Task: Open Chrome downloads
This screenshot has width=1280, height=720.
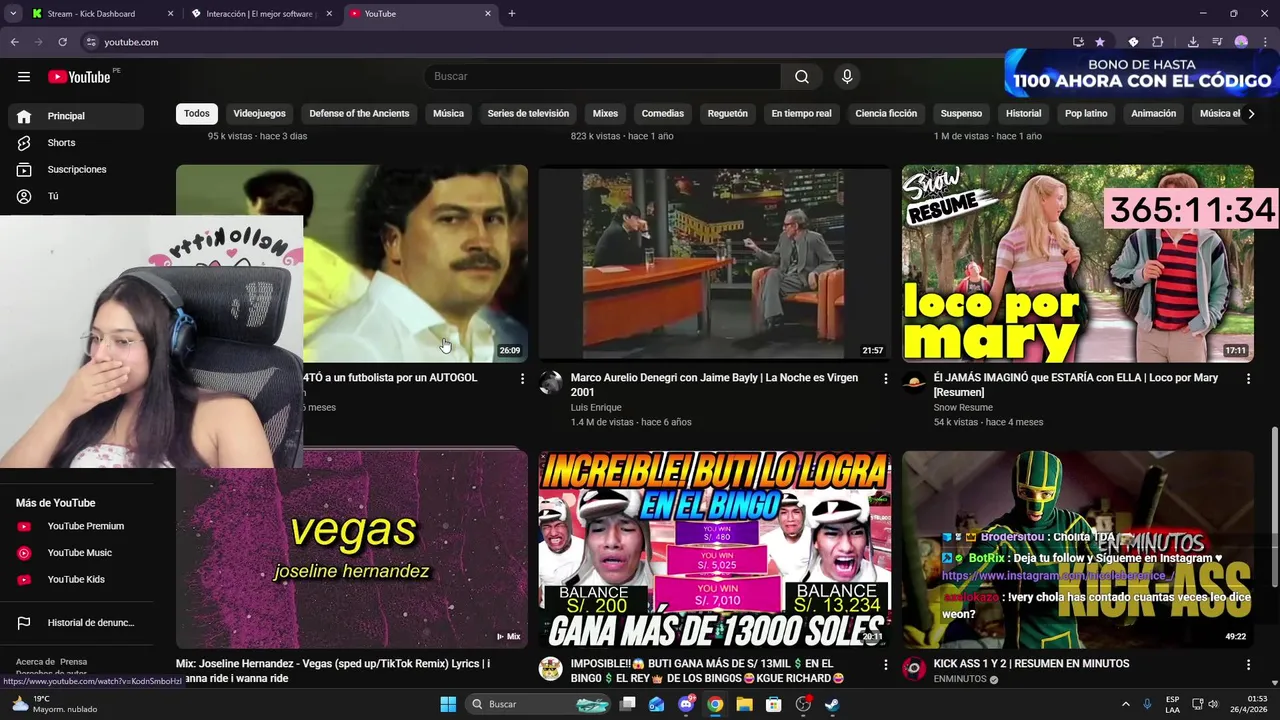Action: click(1193, 42)
